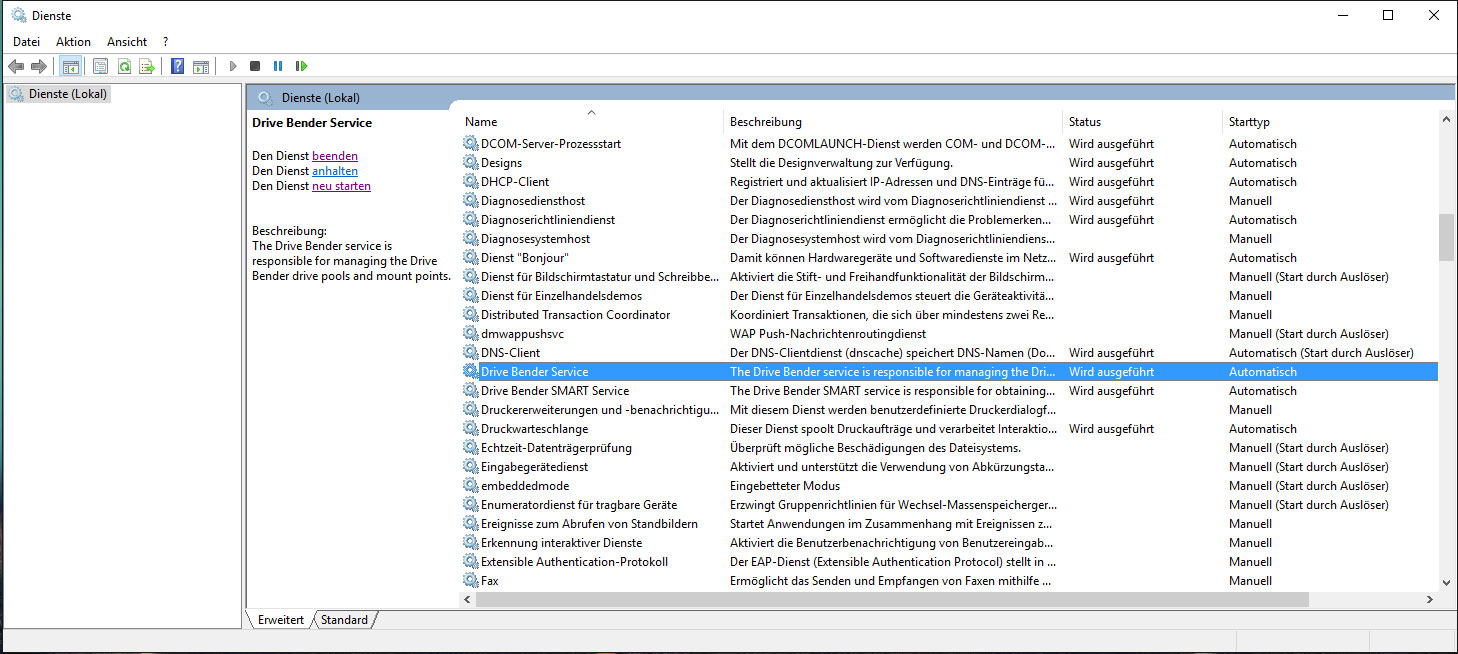Toggle the show/hide action pane icon
This screenshot has height=654, width=1458.
pyautogui.click(x=201, y=66)
